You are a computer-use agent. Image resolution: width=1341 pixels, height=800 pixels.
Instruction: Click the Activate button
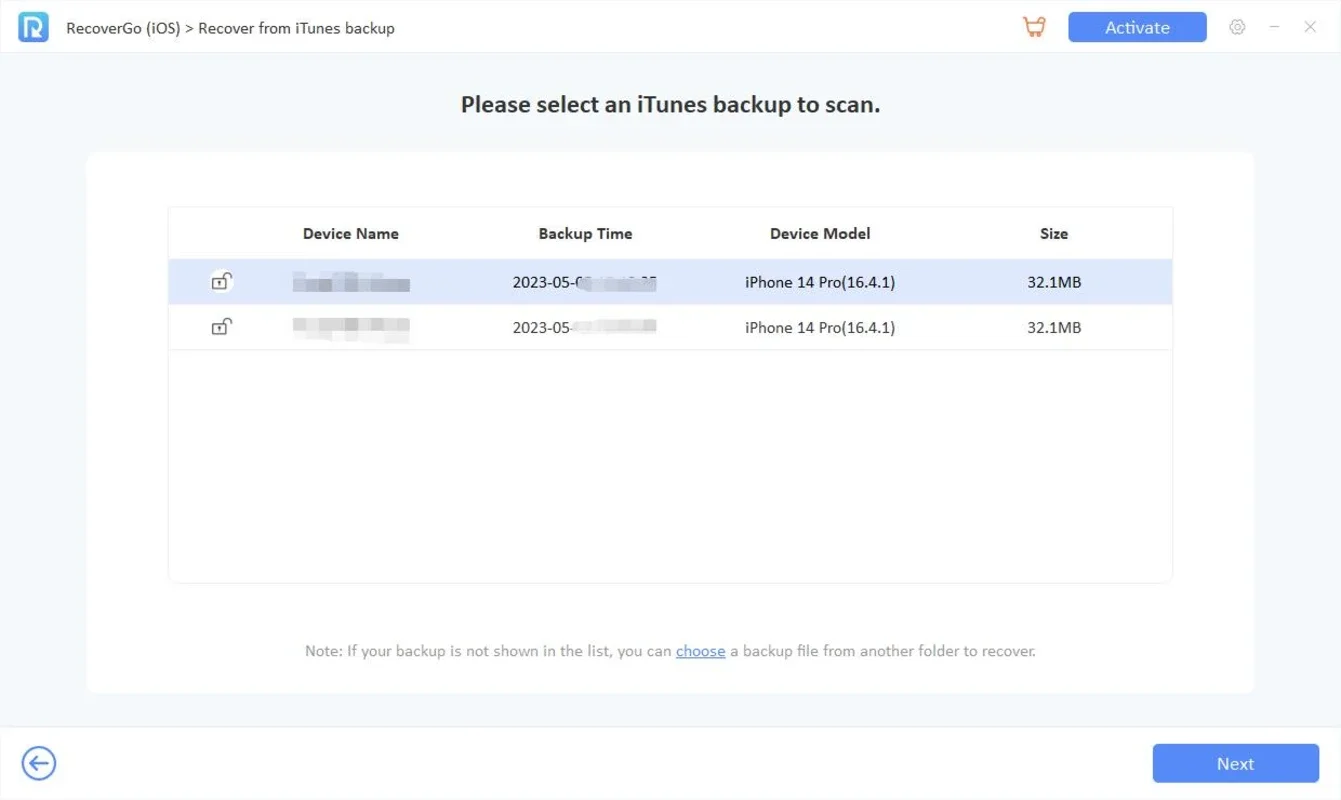(1137, 28)
